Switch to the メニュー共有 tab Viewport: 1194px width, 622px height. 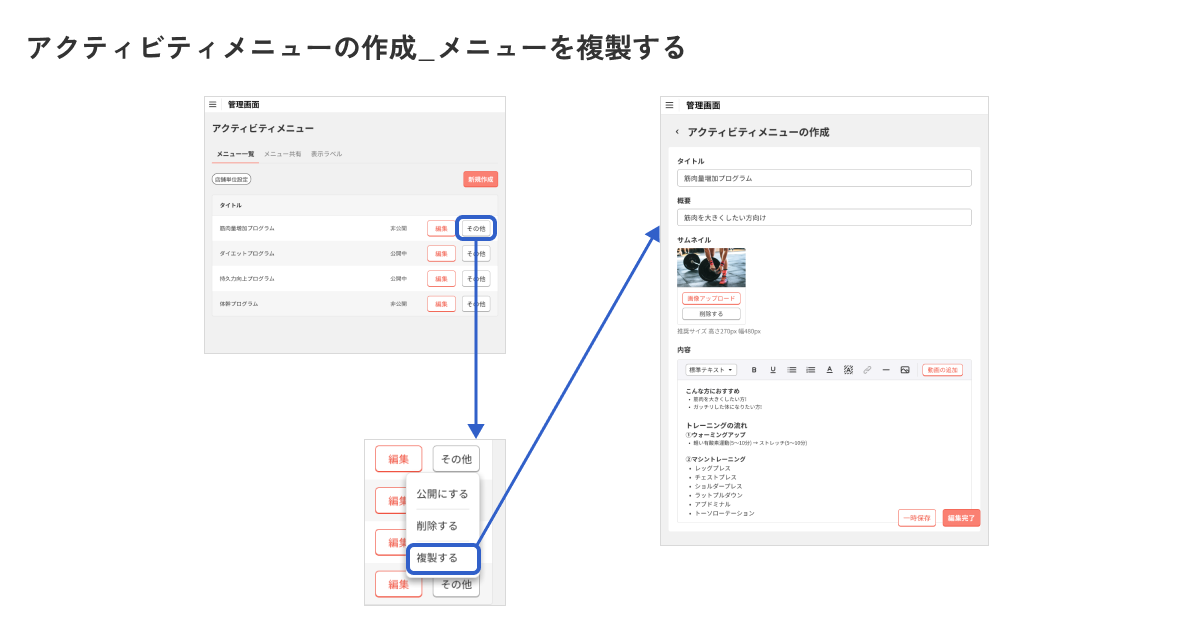pyautogui.click(x=282, y=154)
